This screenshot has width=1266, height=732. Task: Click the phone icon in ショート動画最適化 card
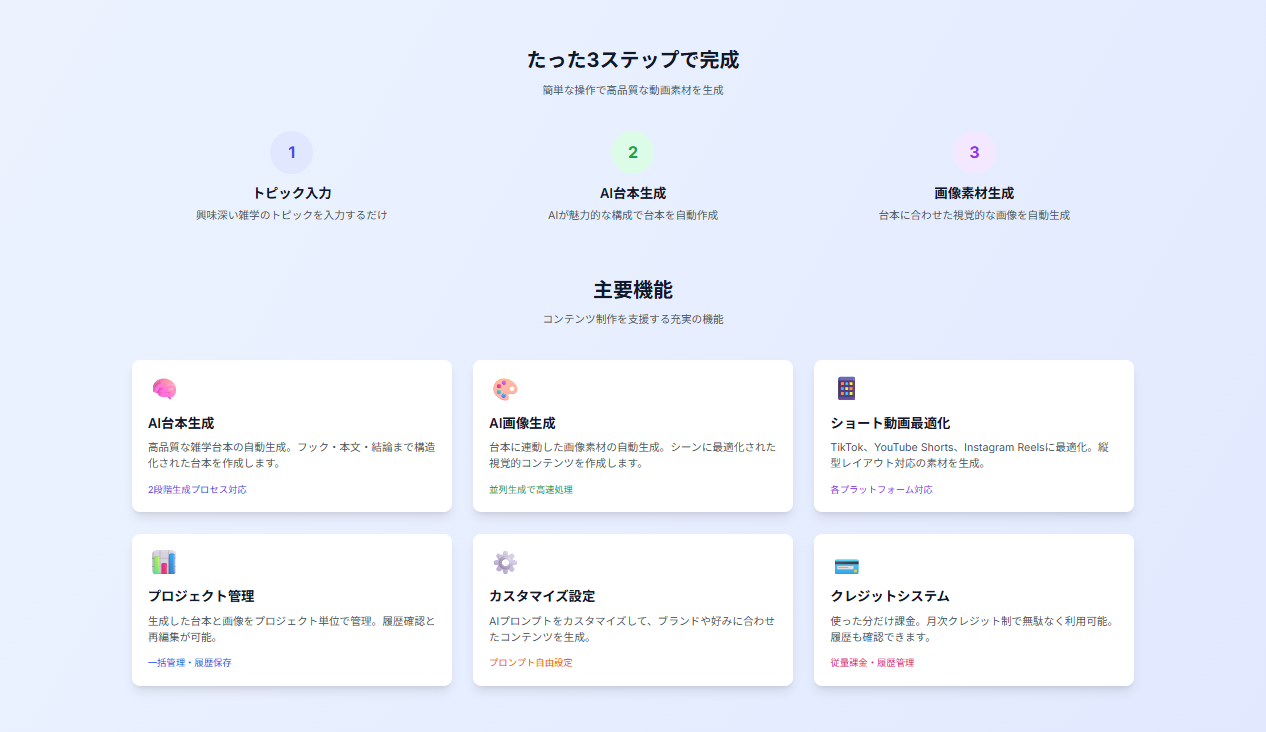(x=846, y=389)
